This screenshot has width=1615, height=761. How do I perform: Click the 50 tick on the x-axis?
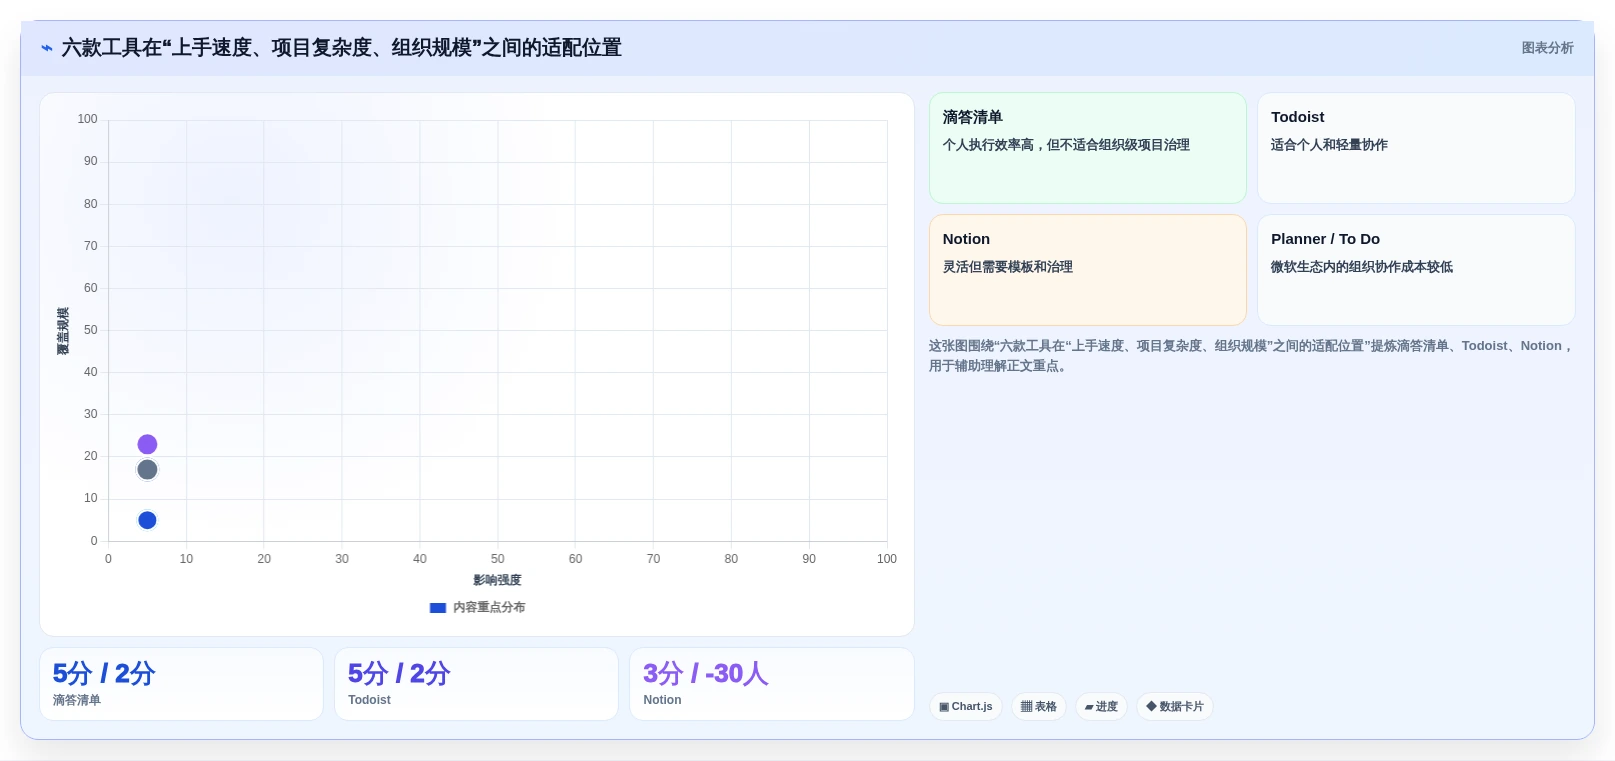pos(498,559)
